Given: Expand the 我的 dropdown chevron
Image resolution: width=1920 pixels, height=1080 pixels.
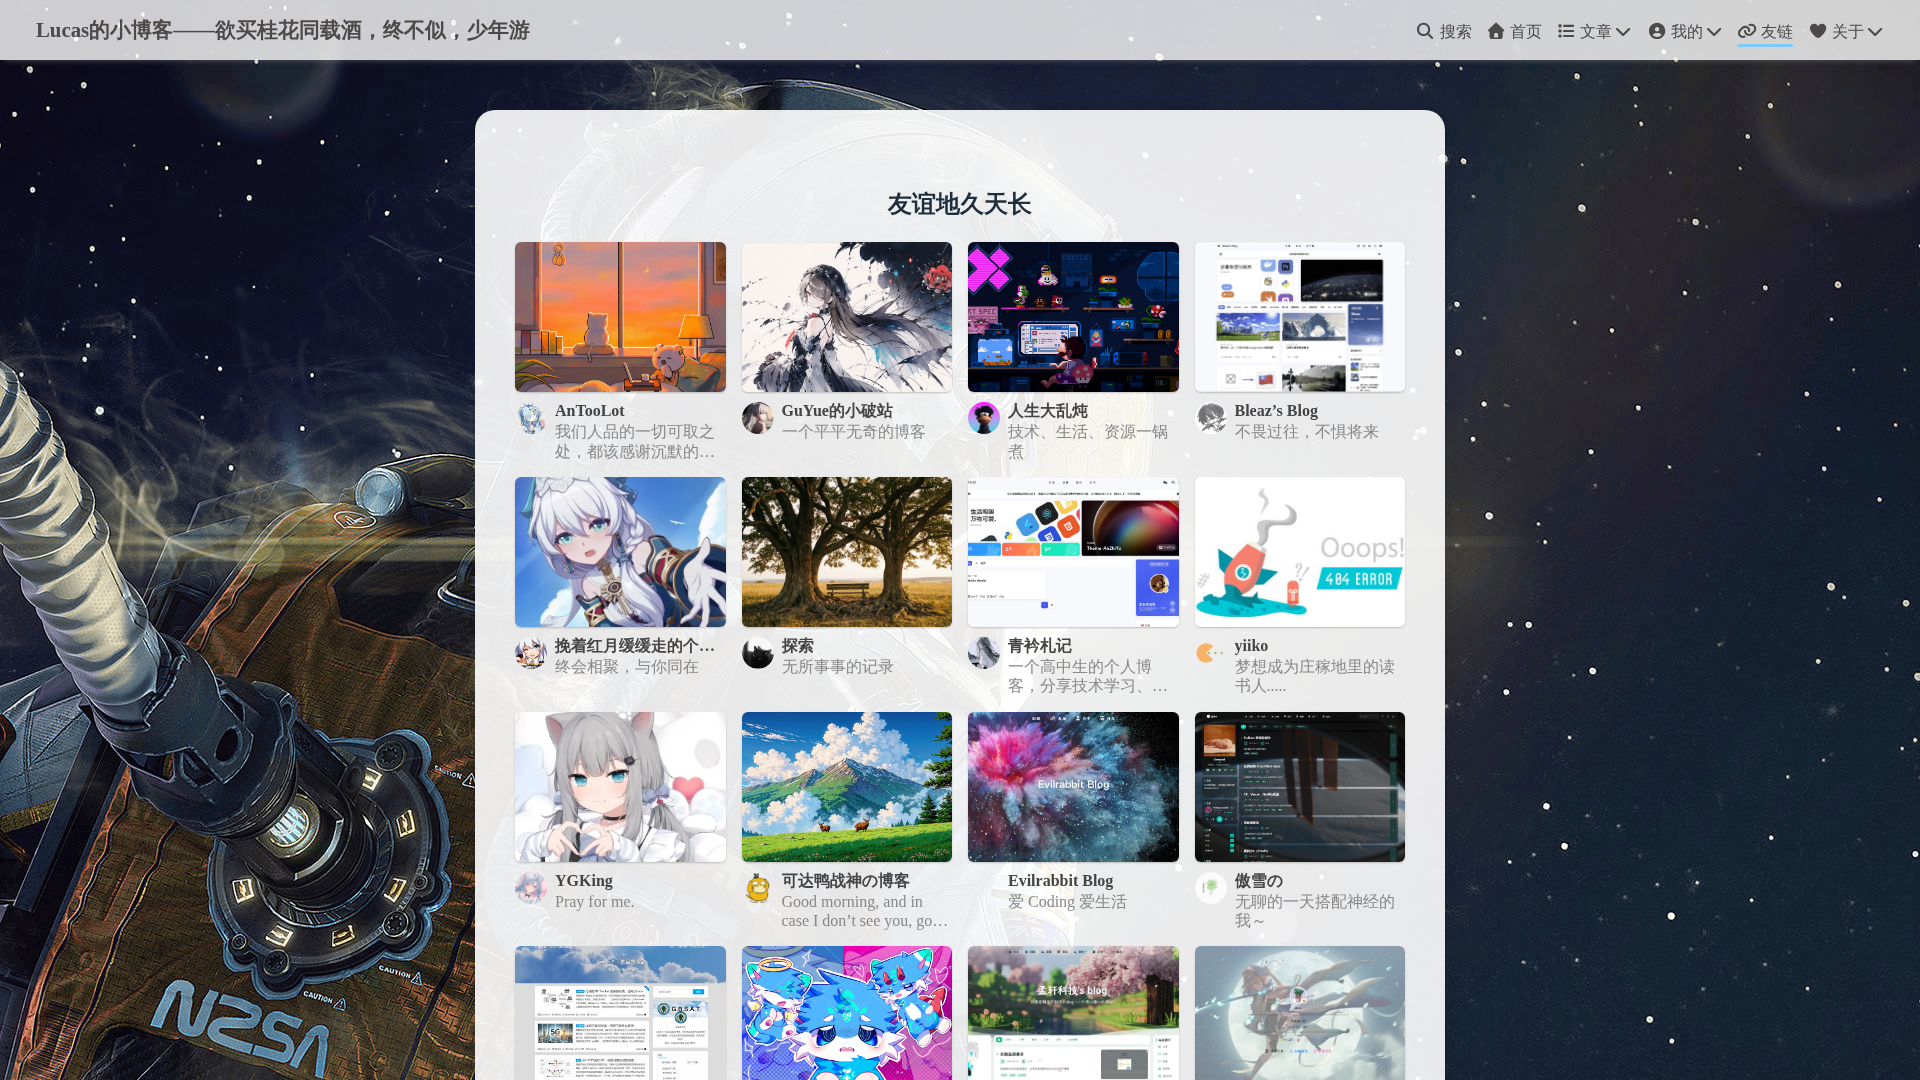Looking at the screenshot, I should [1714, 32].
